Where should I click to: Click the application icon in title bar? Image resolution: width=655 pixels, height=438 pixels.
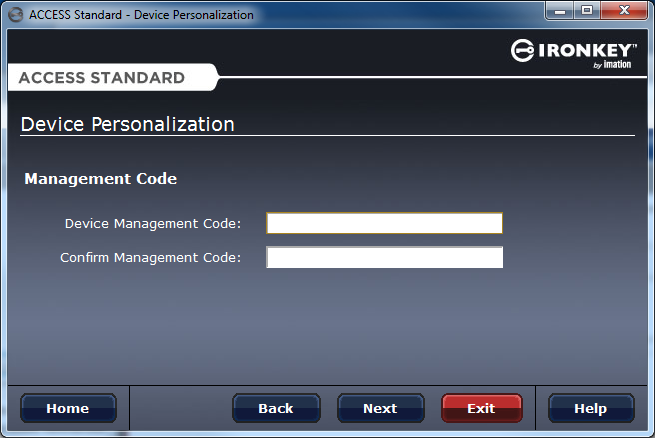15,14
